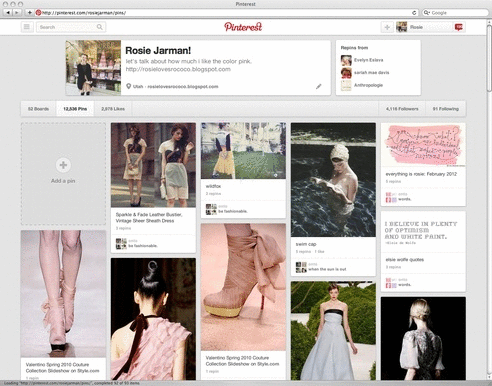Click the magnifier icon in Pinterest search

pos(99,27)
